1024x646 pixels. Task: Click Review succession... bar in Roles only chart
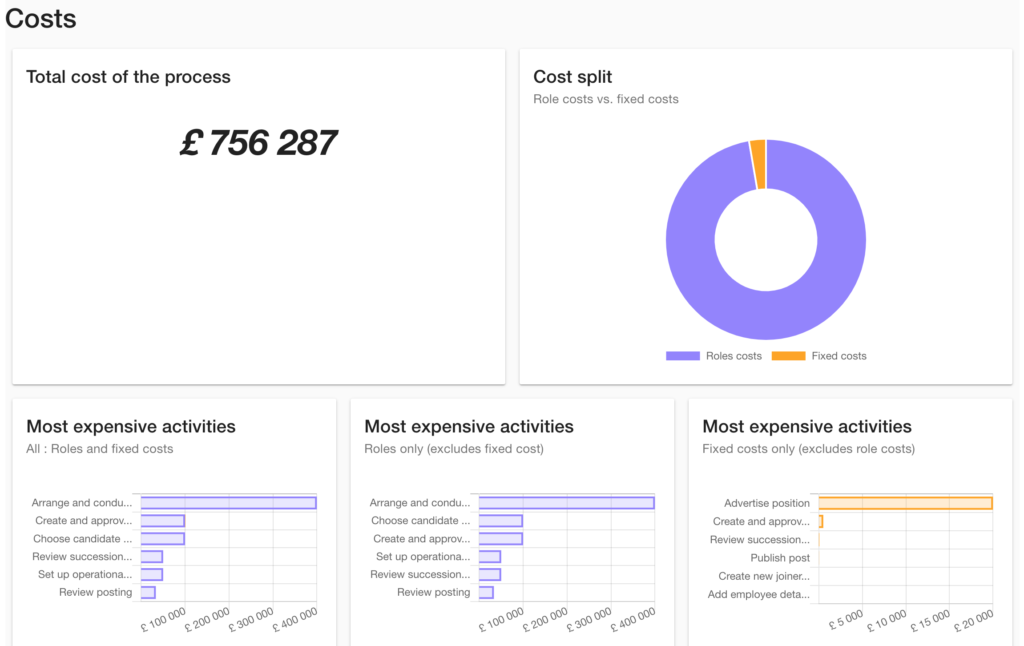[490, 575]
